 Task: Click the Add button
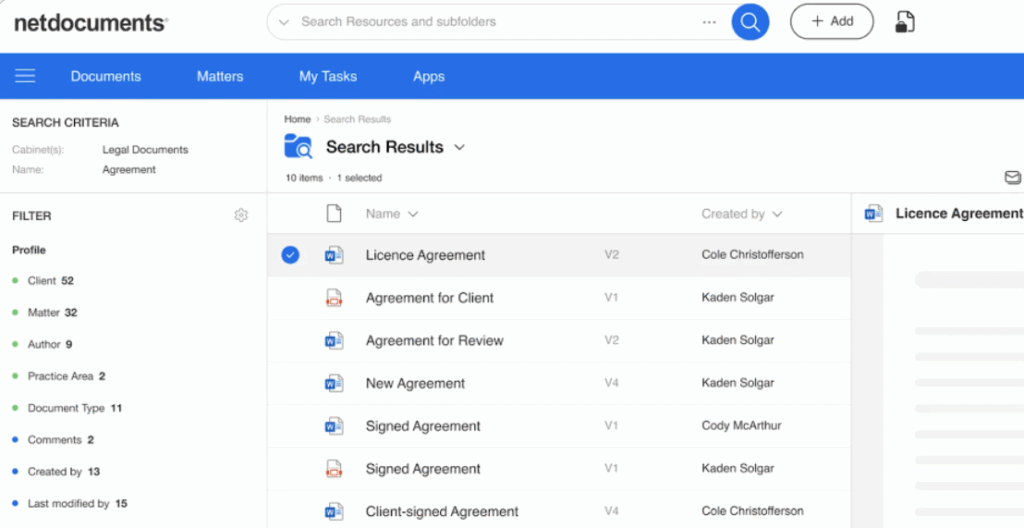pyautogui.click(x=831, y=21)
